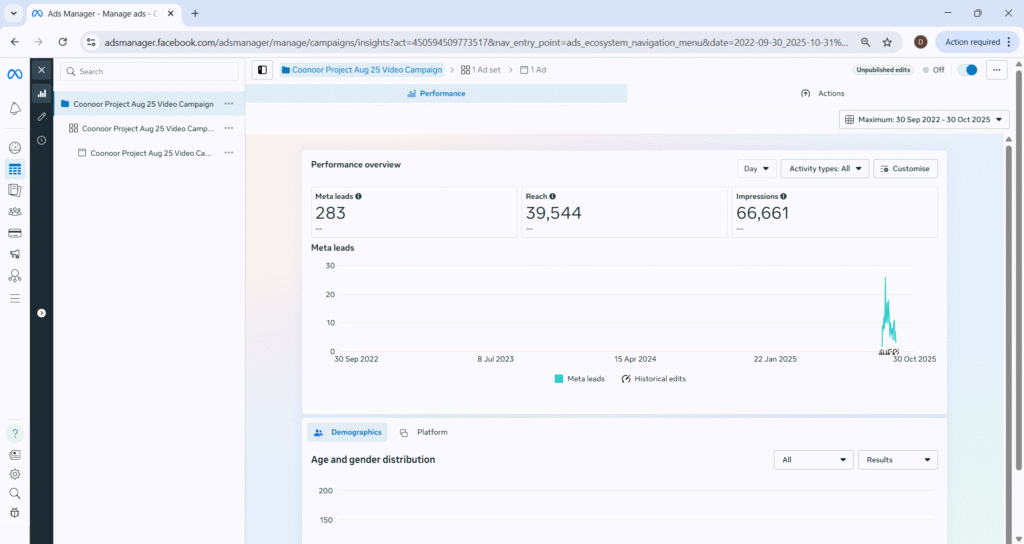Click the Billing credit card icon
1024x544 pixels.
[x=15, y=233]
